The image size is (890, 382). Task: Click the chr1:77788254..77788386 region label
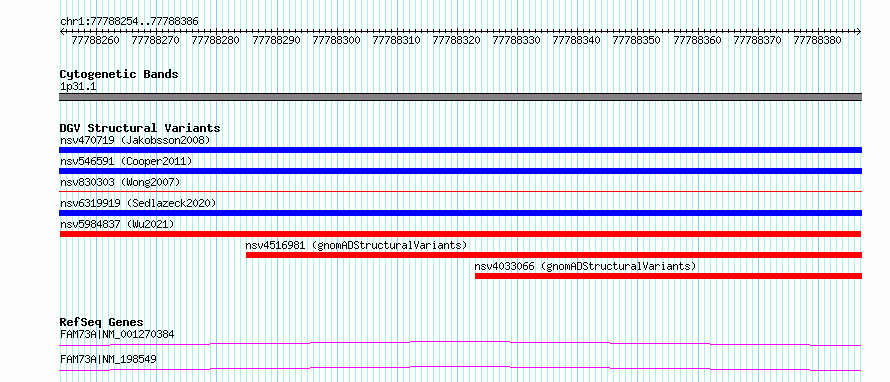click(x=129, y=22)
